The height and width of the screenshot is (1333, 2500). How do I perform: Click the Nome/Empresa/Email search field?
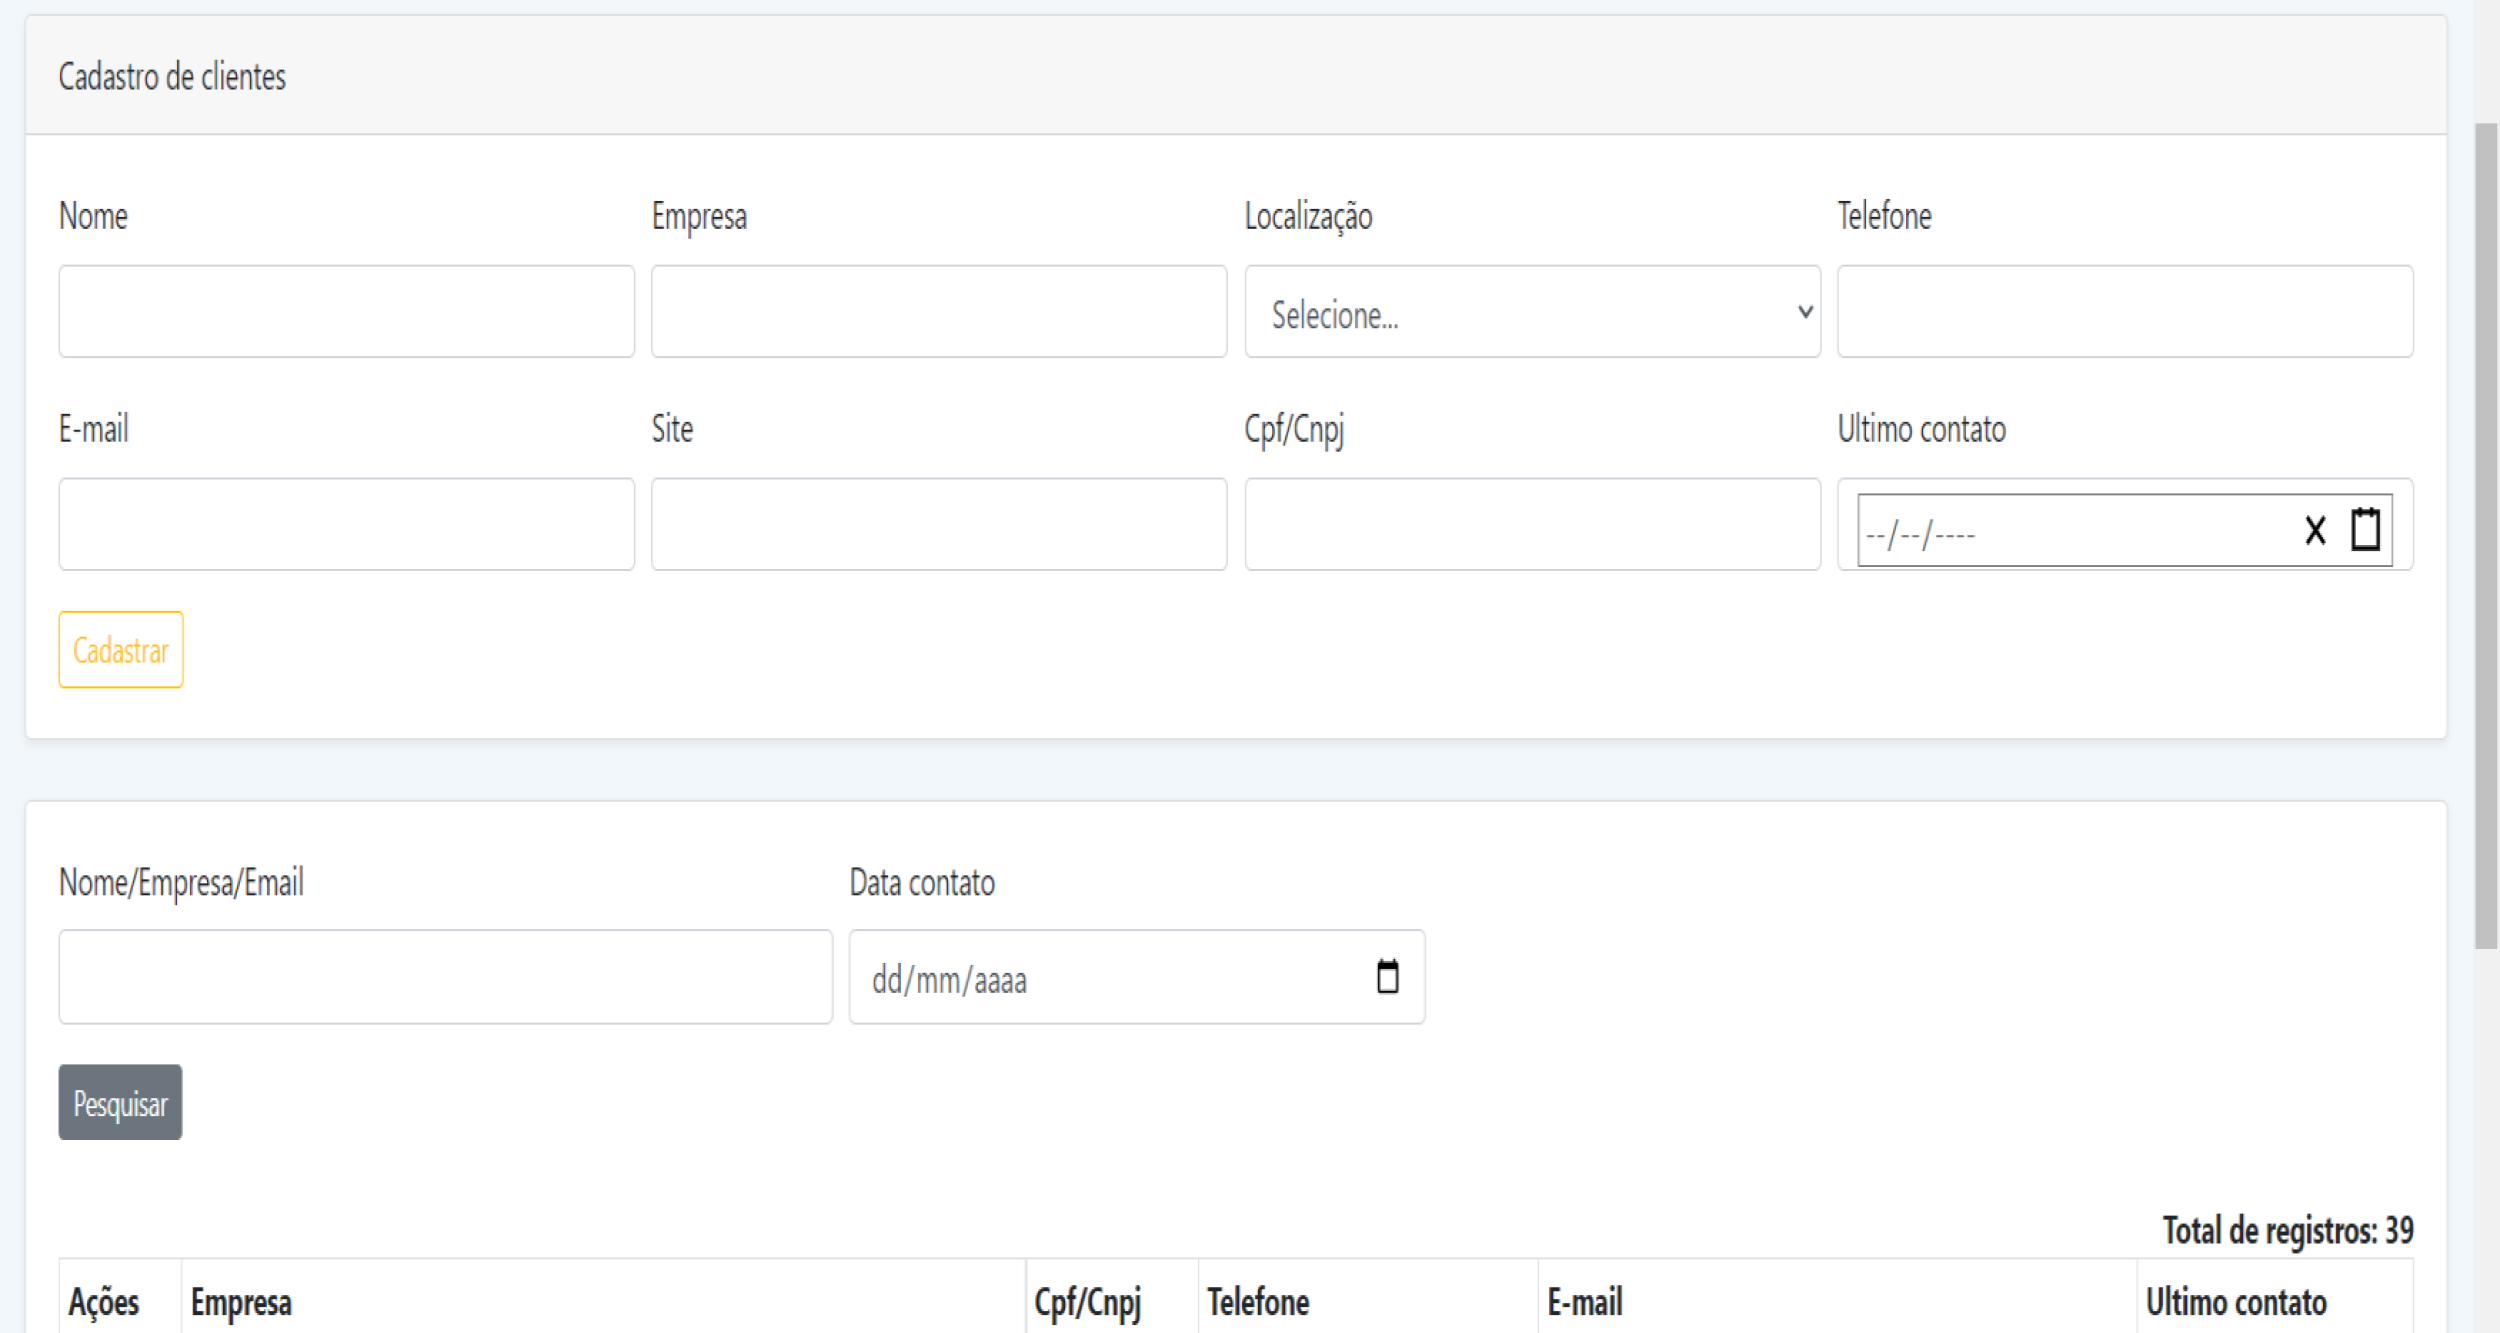(x=445, y=977)
